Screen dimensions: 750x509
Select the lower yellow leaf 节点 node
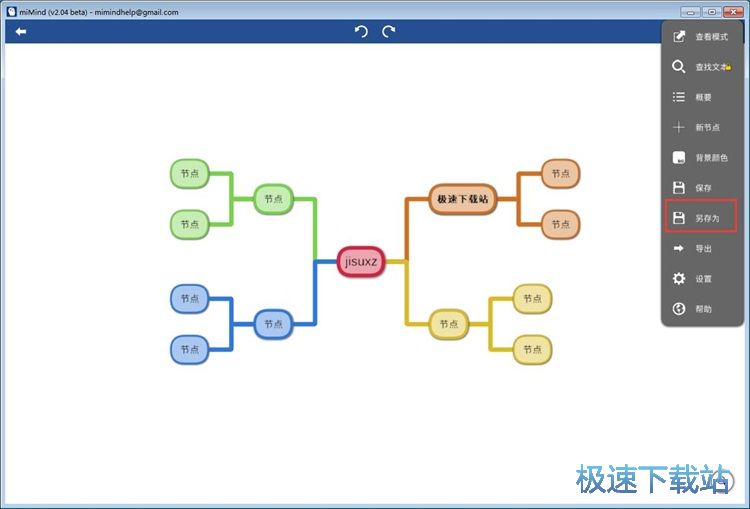click(532, 350)
